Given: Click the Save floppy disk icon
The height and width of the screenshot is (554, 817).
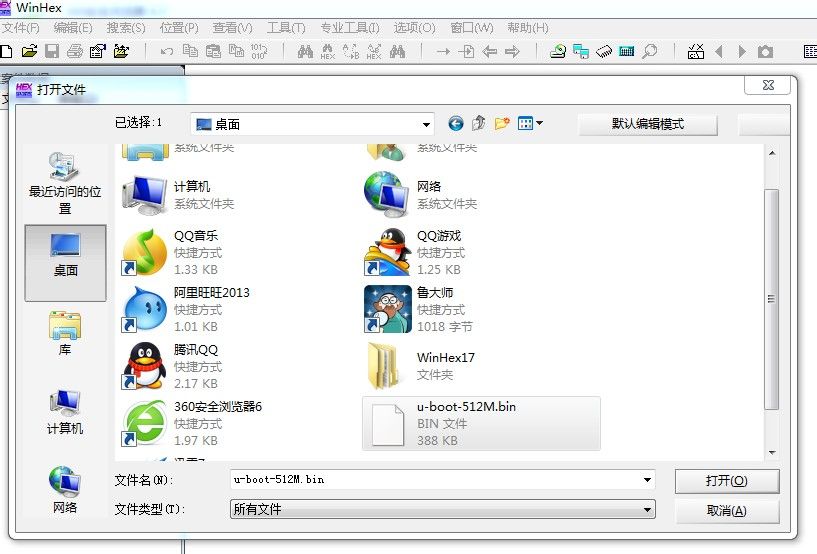Looking at the screenshot, I should point(52,51).
